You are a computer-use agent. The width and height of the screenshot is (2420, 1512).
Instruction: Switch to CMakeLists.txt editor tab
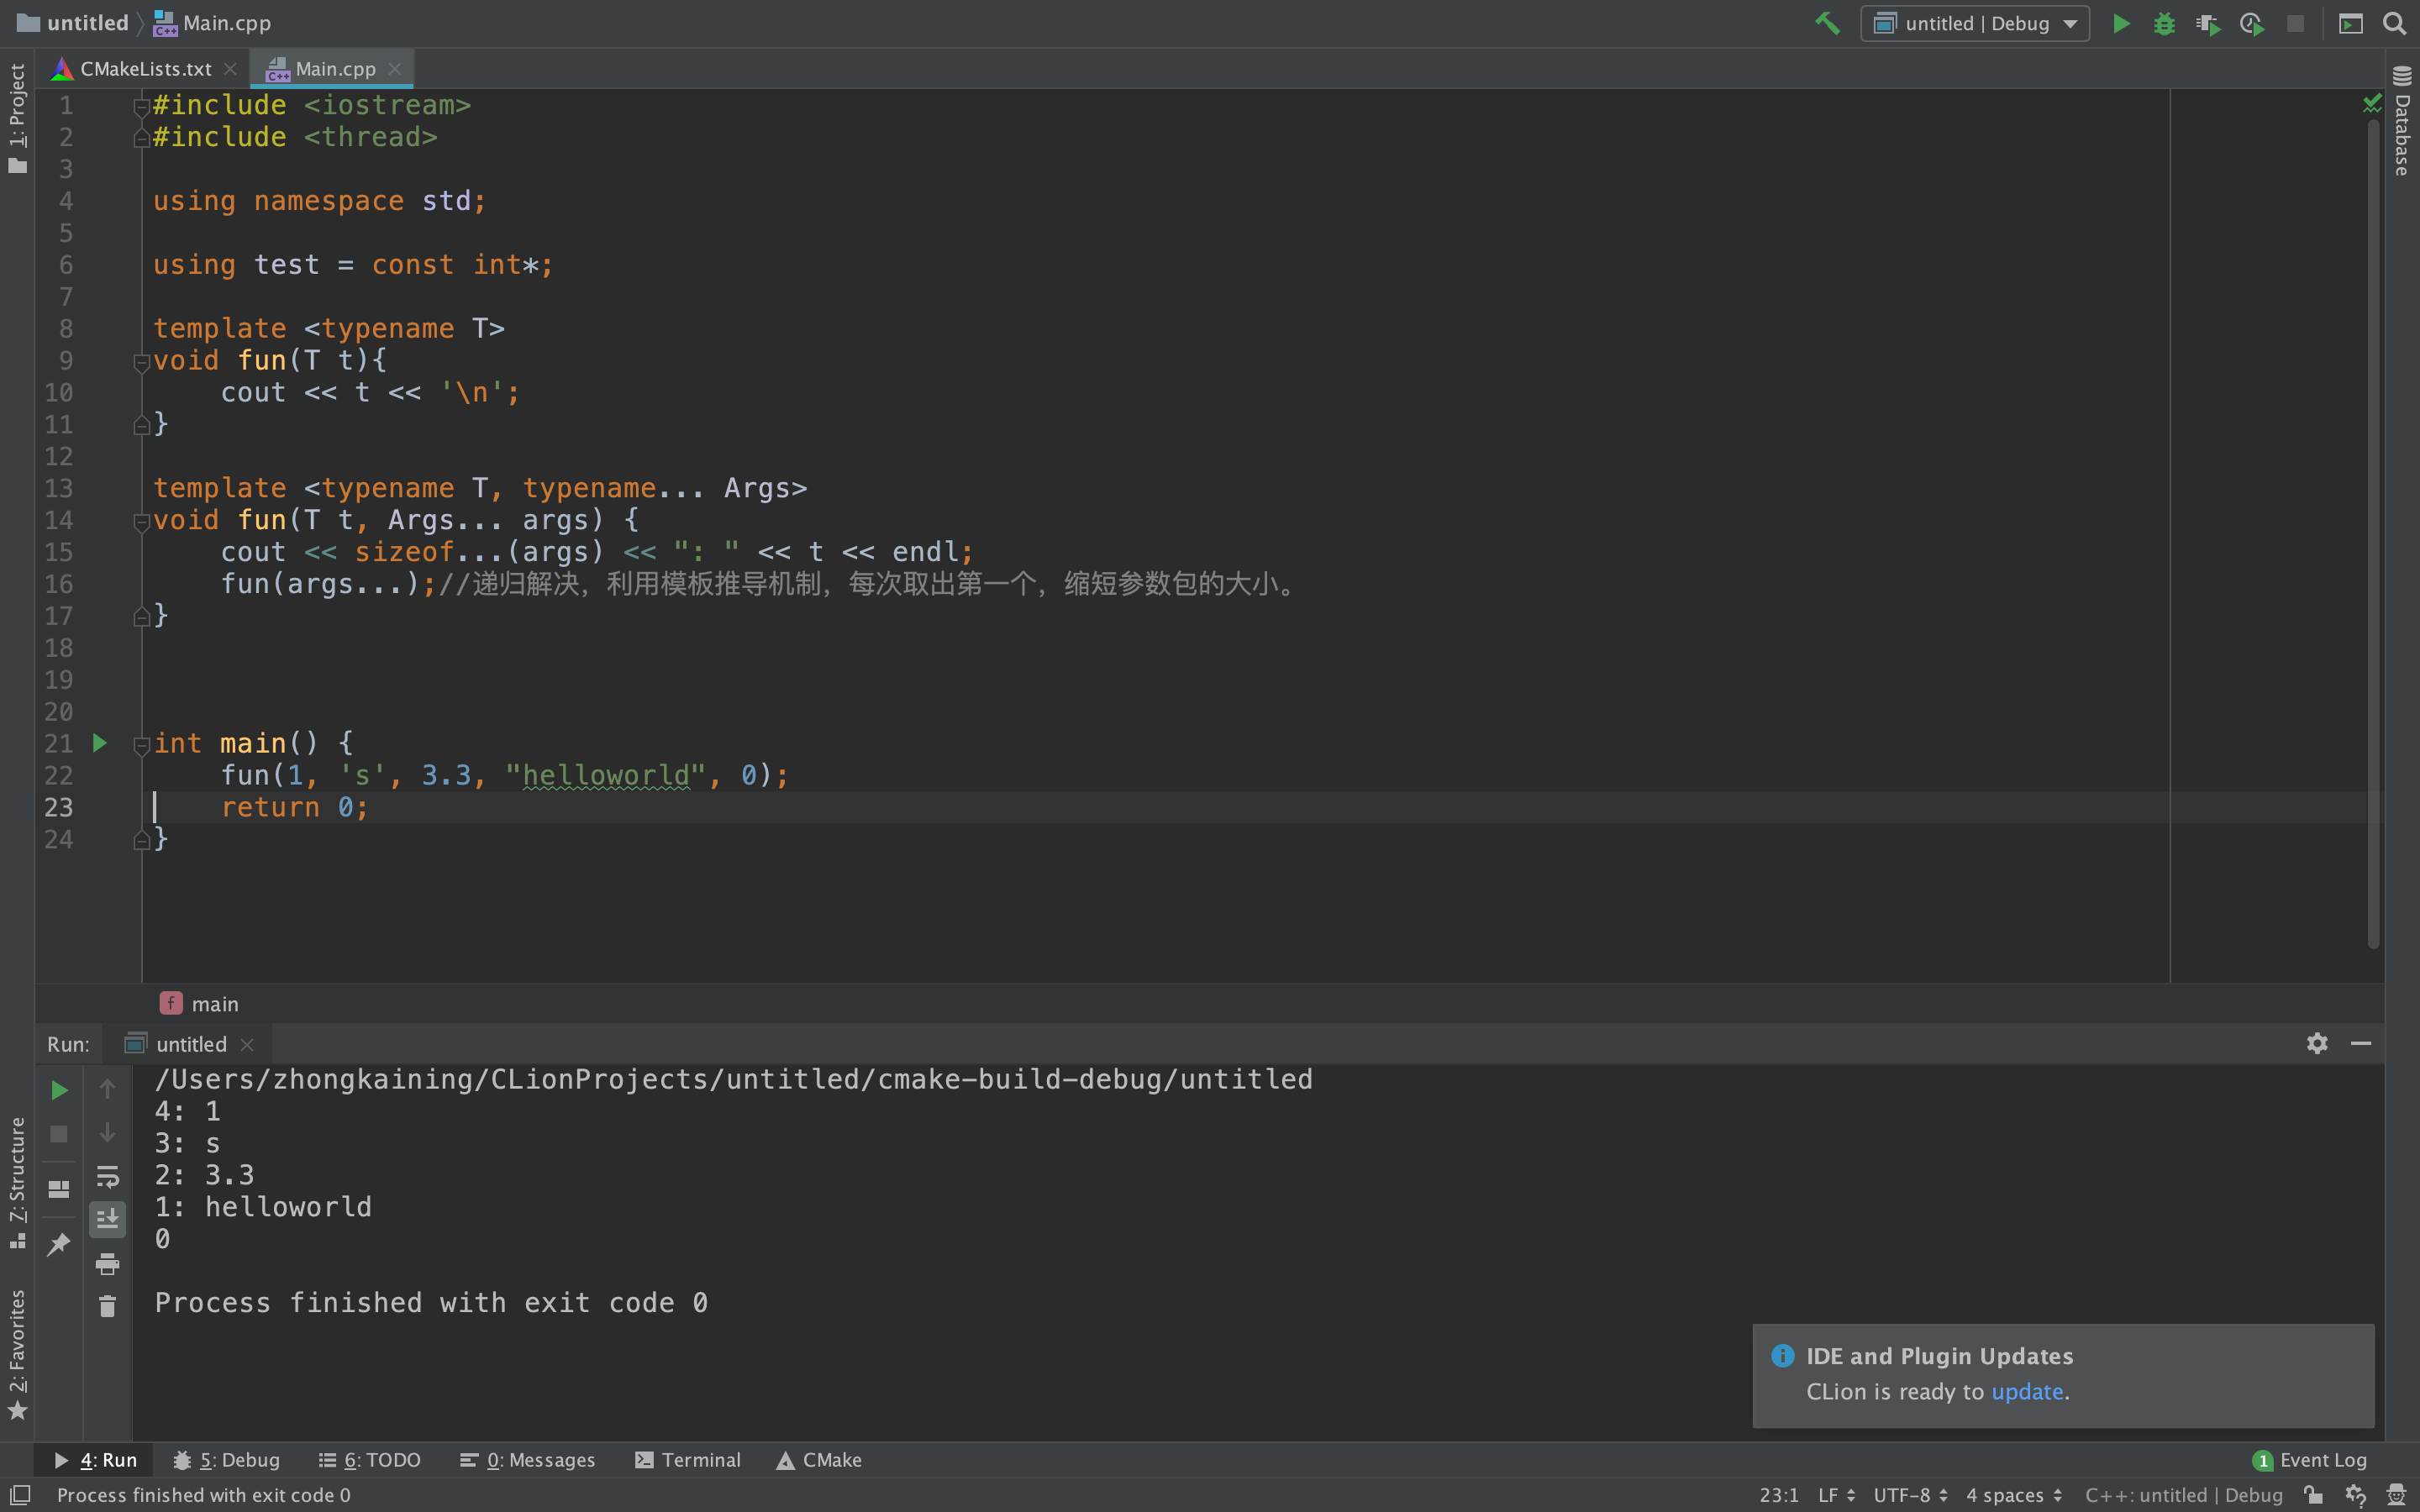pyautogui.click(x=145, y=69)
